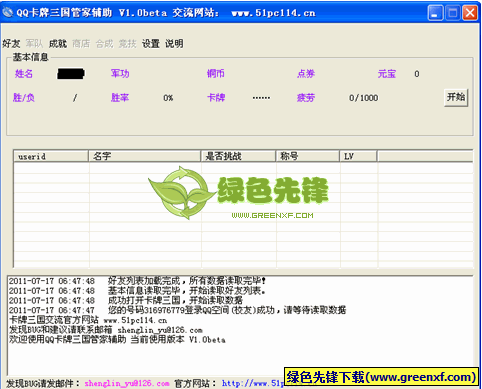Open the official website http link
Image resolution: width=482 pixels, height=389 pixels.
253,383
